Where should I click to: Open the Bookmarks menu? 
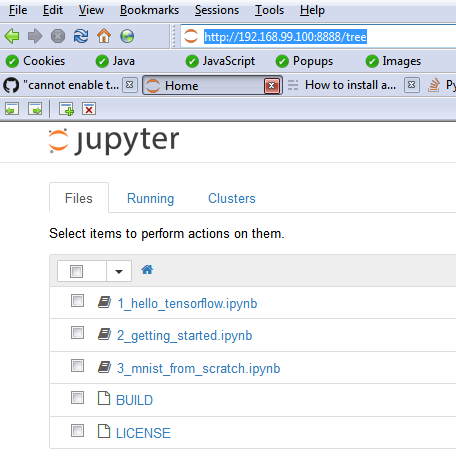click(x=149, y=10)
